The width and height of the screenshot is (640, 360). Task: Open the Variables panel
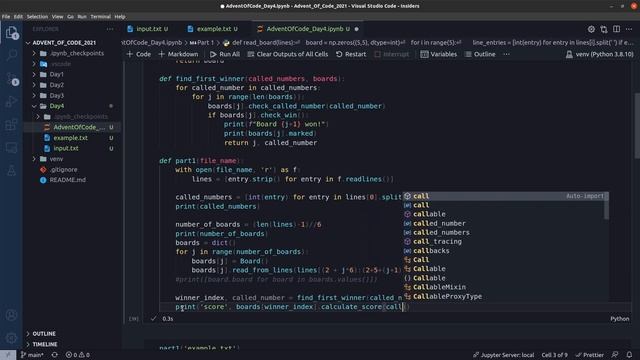click(x=438, y=54)
